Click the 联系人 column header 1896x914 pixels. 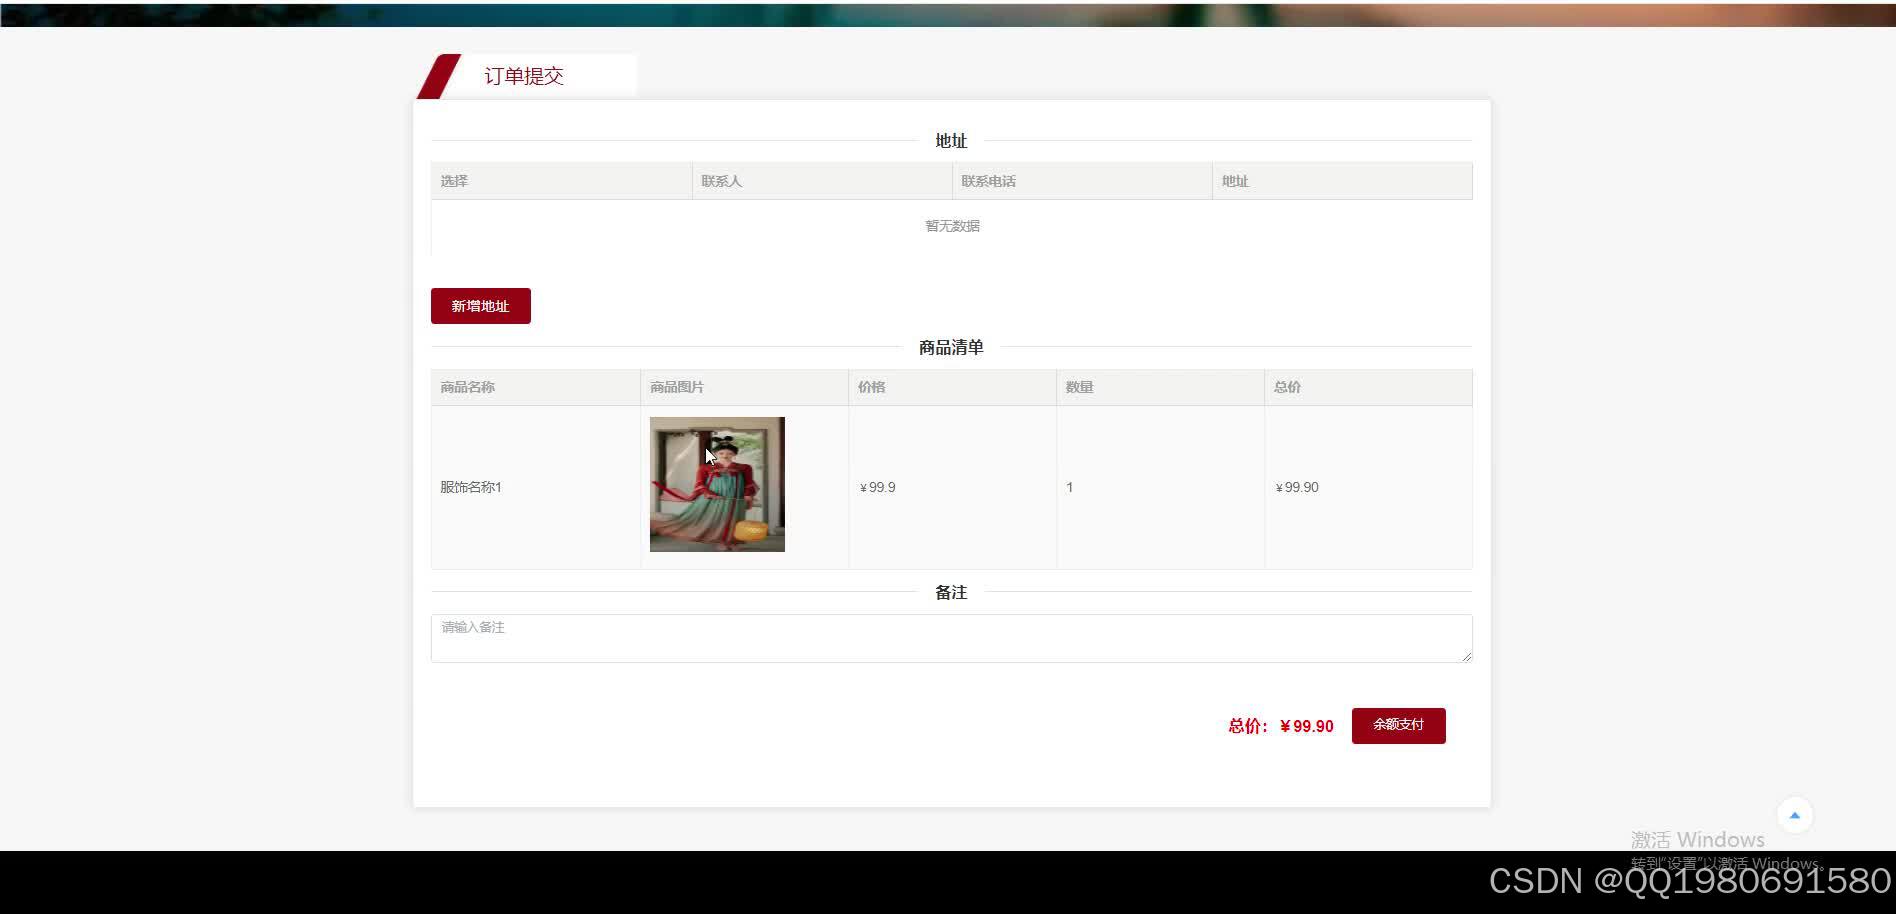pos(822,181)
